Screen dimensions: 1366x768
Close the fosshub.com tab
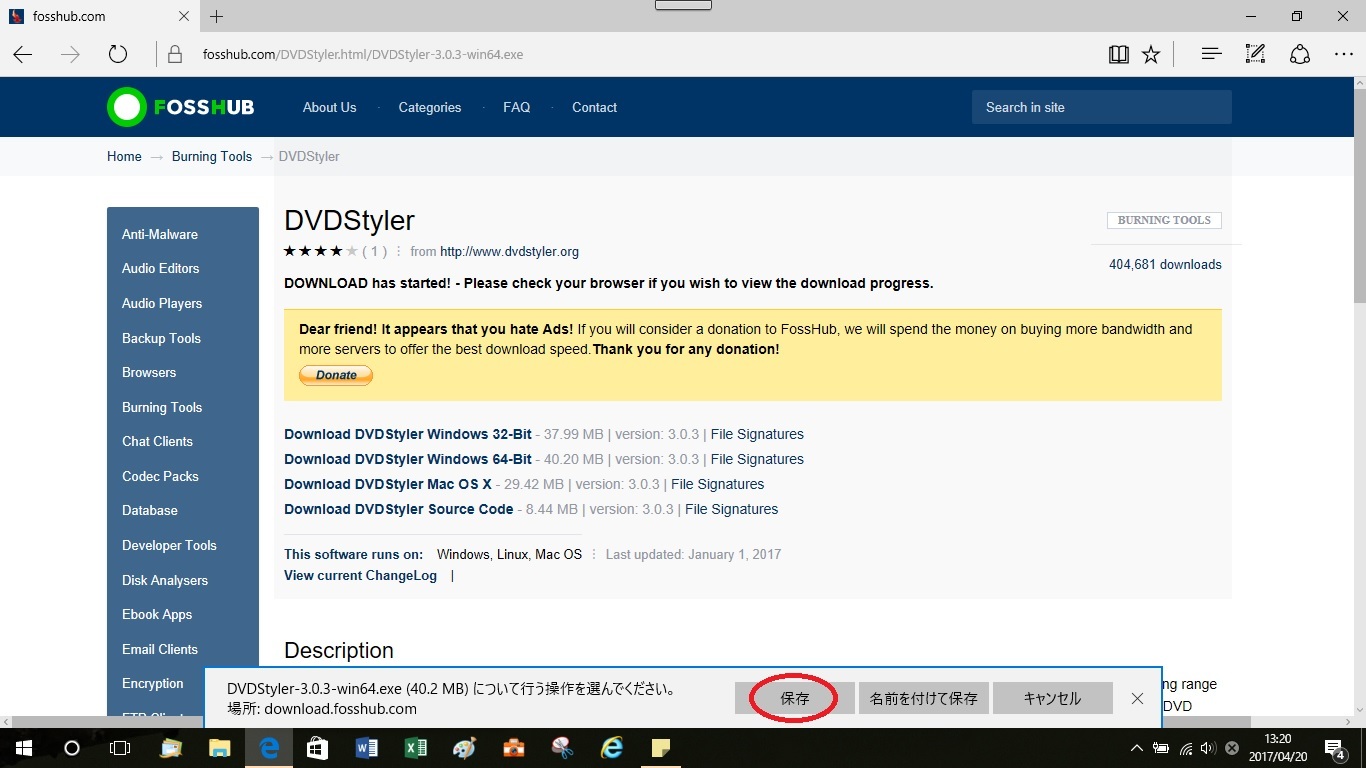[x=184, y=16]
